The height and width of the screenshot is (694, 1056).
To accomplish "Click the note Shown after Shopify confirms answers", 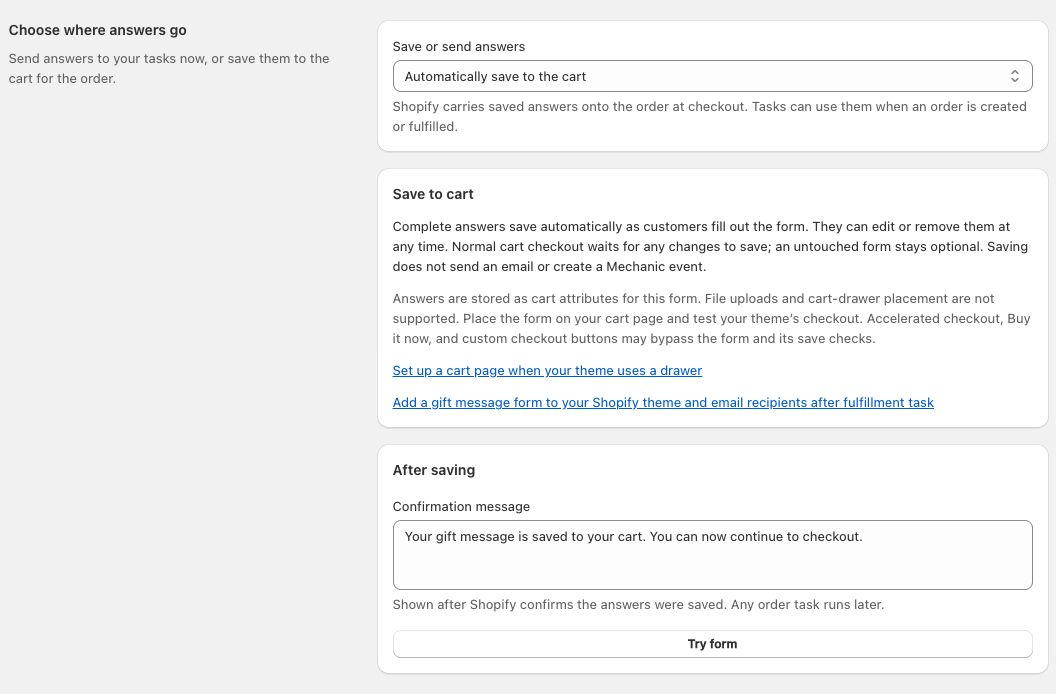I will tap(638, 604).
